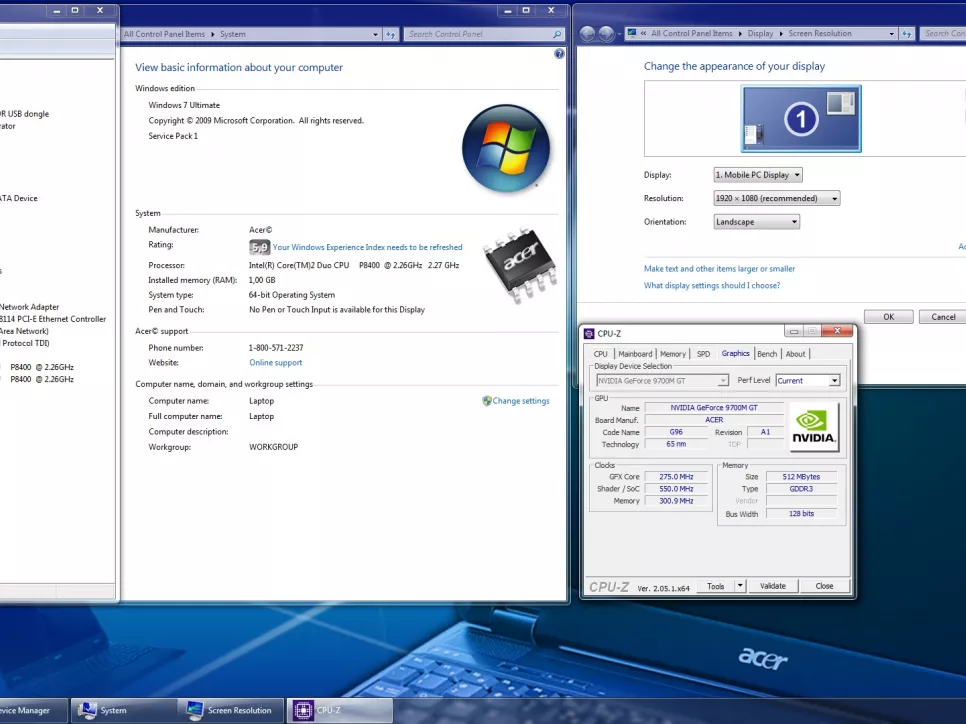
Task: Open the Resolution dropdown
Action: (x=776, y=198)
